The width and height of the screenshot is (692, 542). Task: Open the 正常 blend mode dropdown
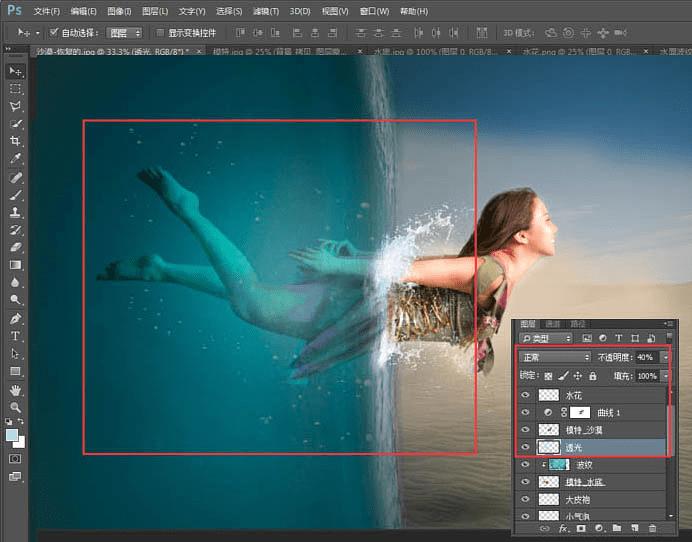point(556,357)
